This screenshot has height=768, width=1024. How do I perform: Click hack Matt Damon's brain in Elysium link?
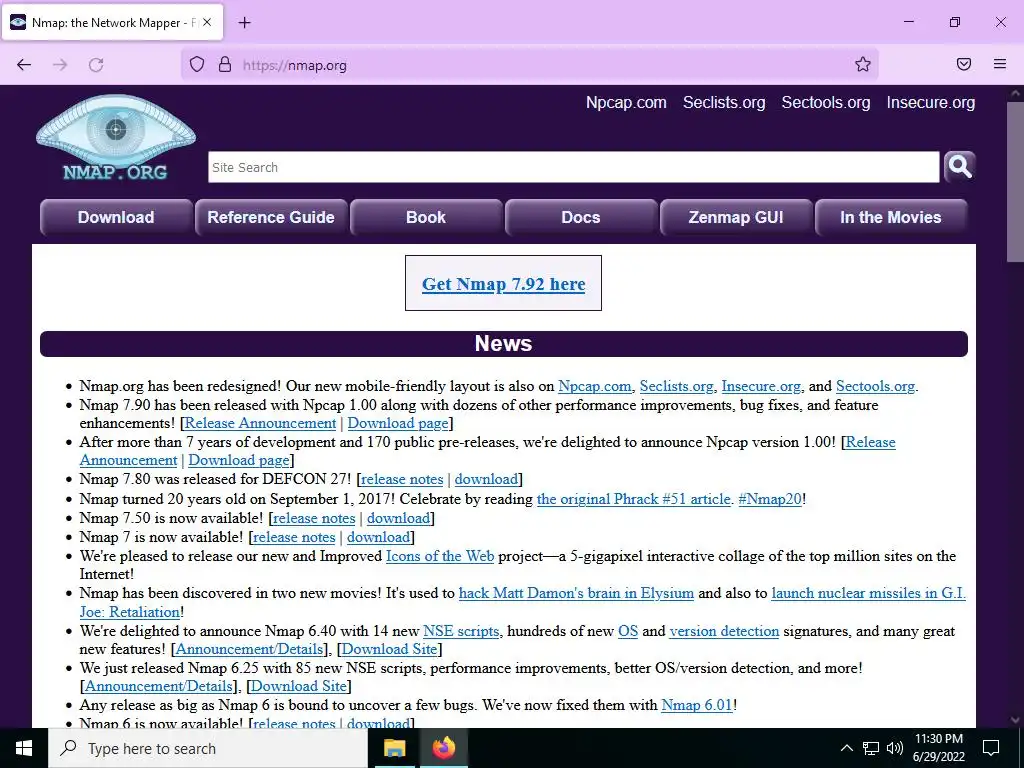click(576, 593)
